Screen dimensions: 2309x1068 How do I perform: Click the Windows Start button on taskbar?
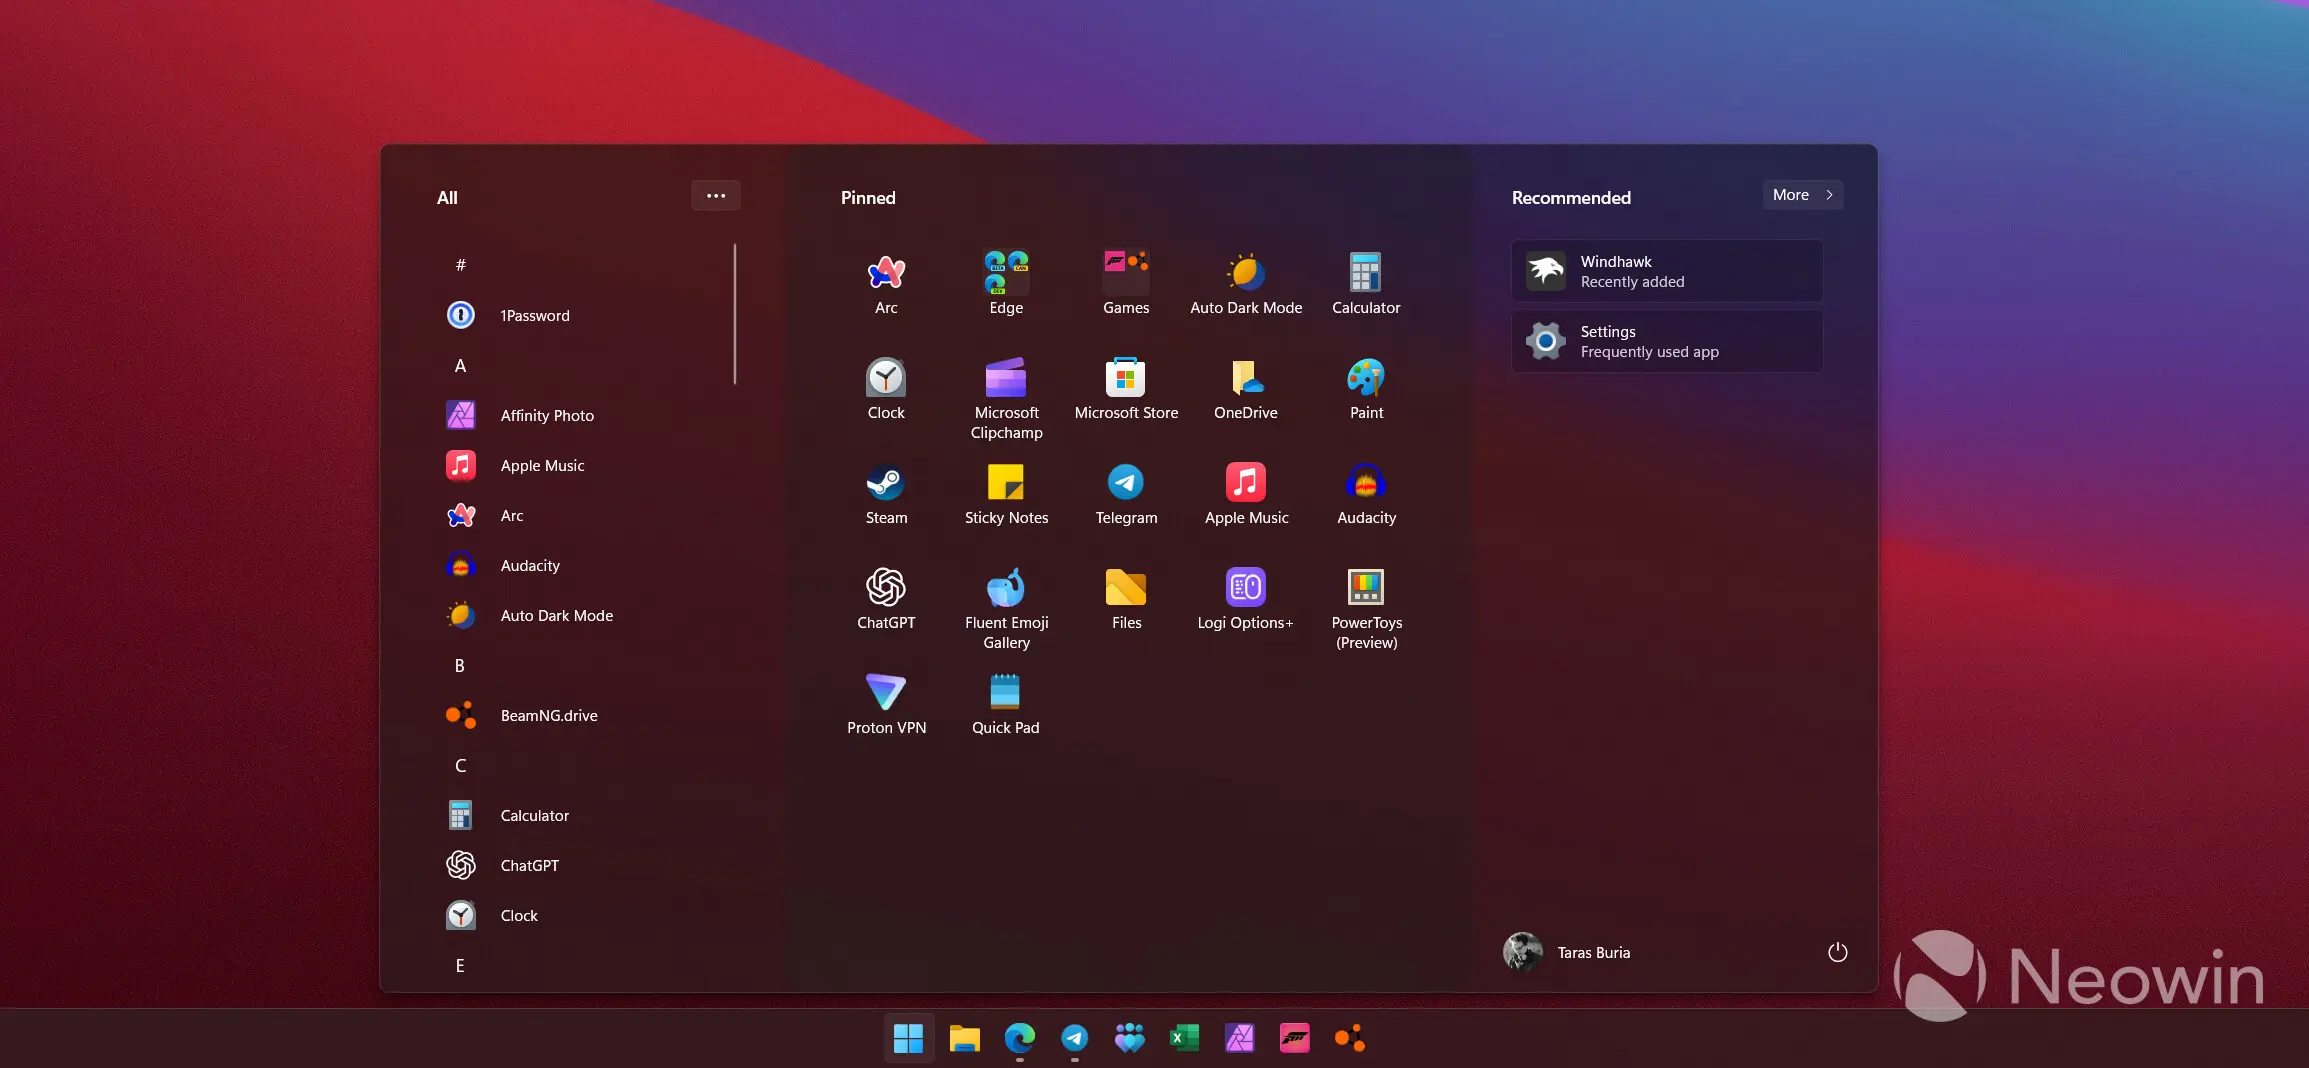(x=908, y=1038)
